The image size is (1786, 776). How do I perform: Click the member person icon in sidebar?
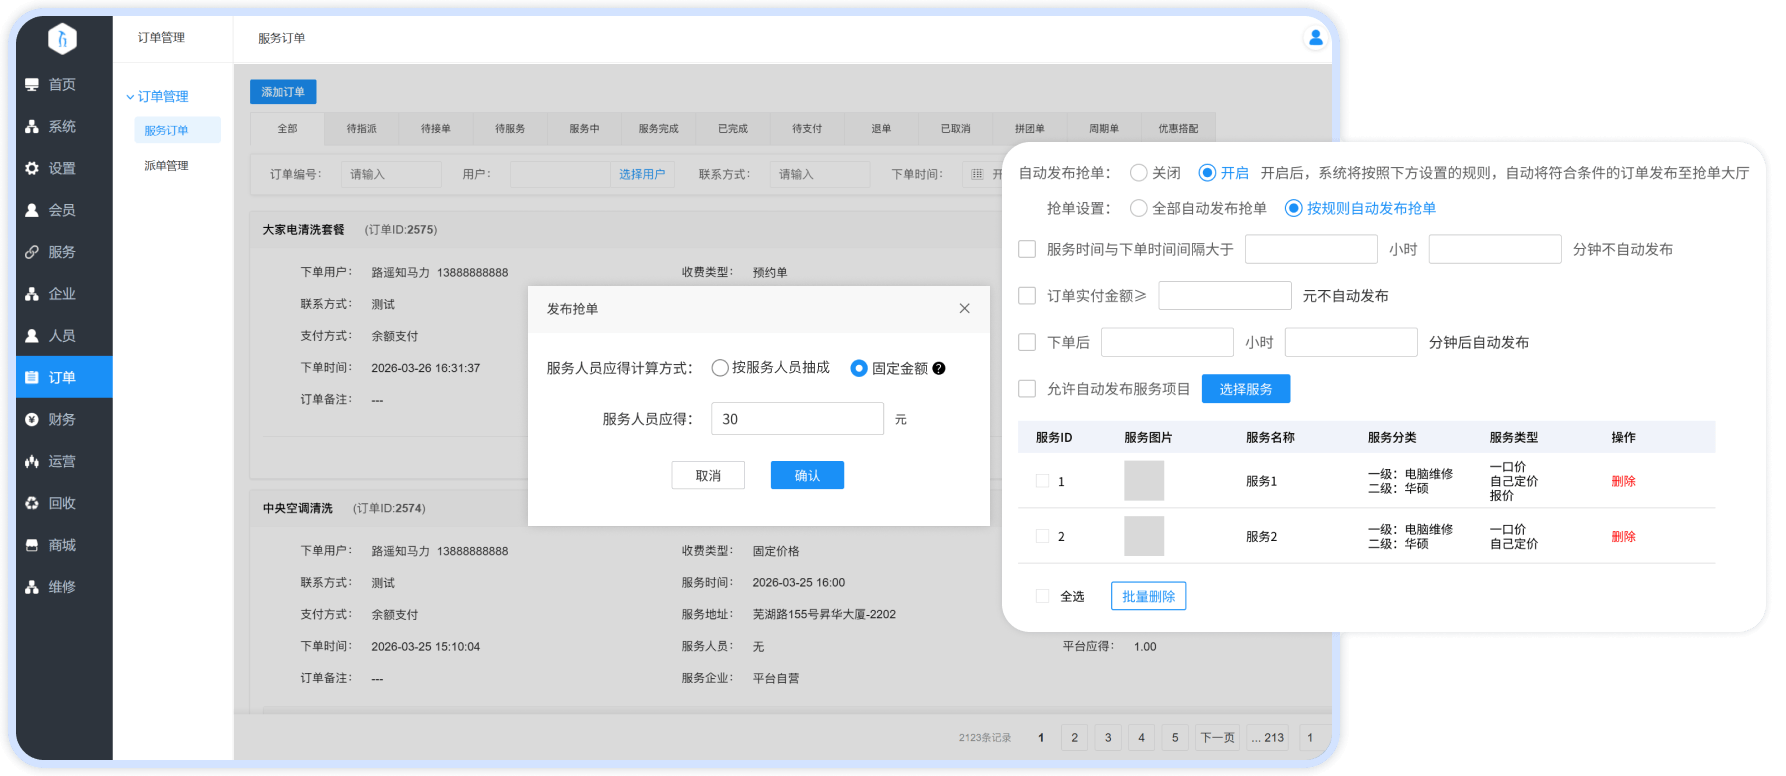coord(32,211)
